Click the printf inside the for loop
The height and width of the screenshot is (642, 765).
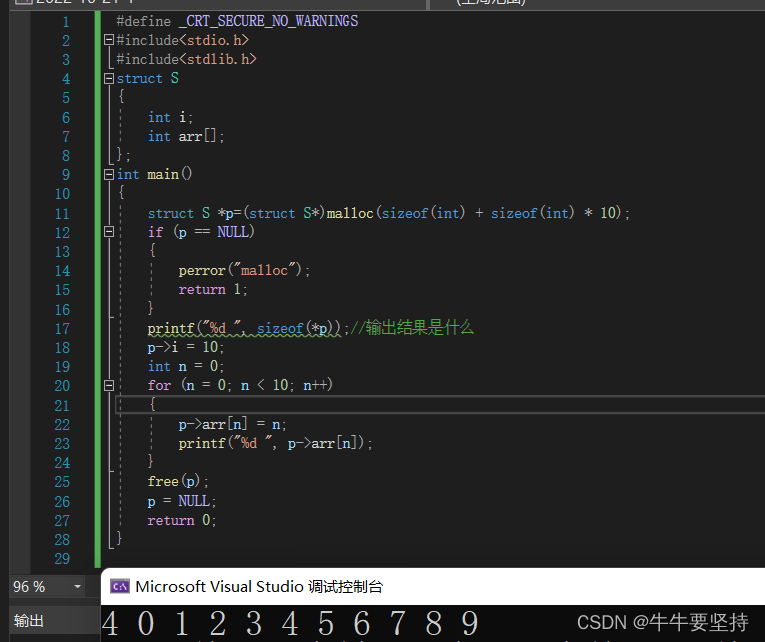click(x=275, y=443)
